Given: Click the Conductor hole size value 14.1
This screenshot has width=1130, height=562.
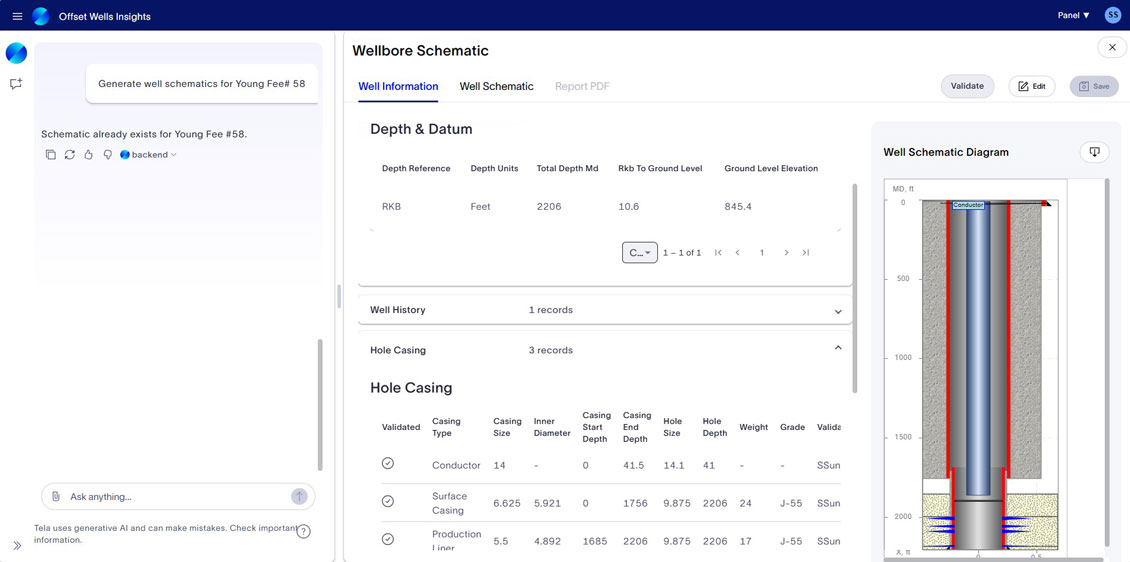Looking at the screenshot, I should pos(673,465).
